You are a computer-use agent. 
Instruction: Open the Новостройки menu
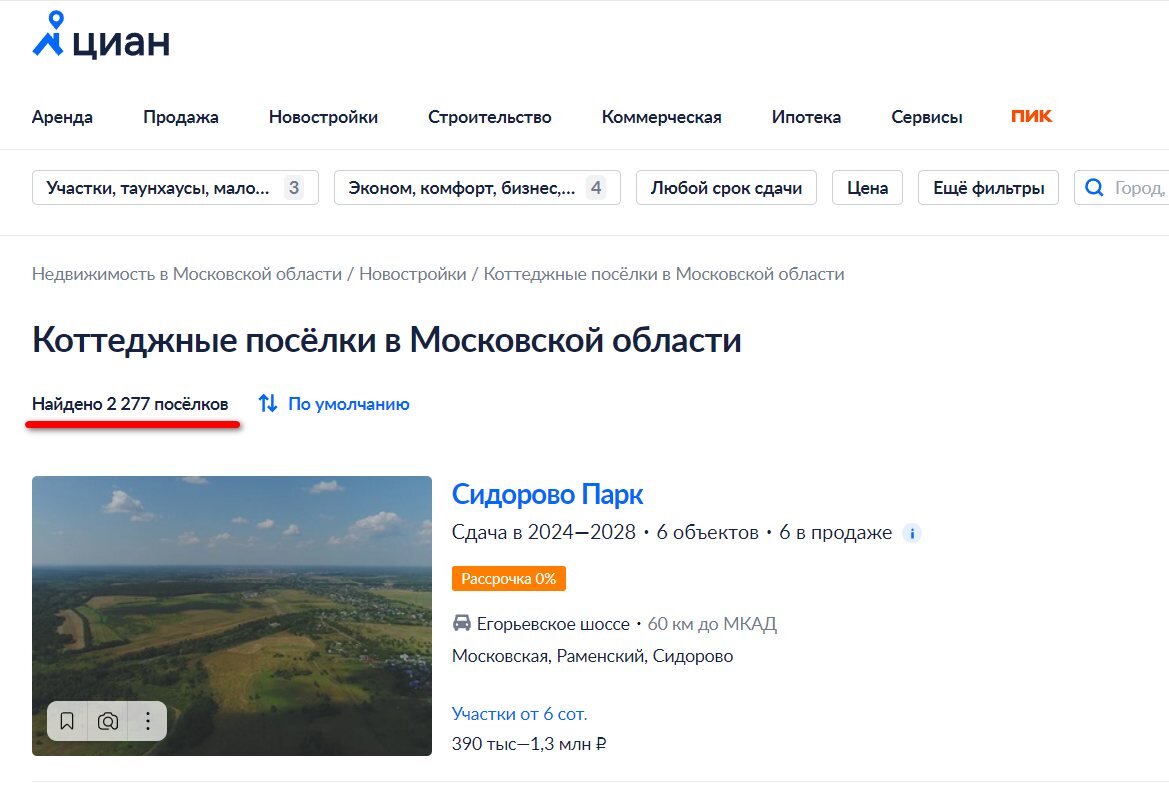tap(323, 117)
